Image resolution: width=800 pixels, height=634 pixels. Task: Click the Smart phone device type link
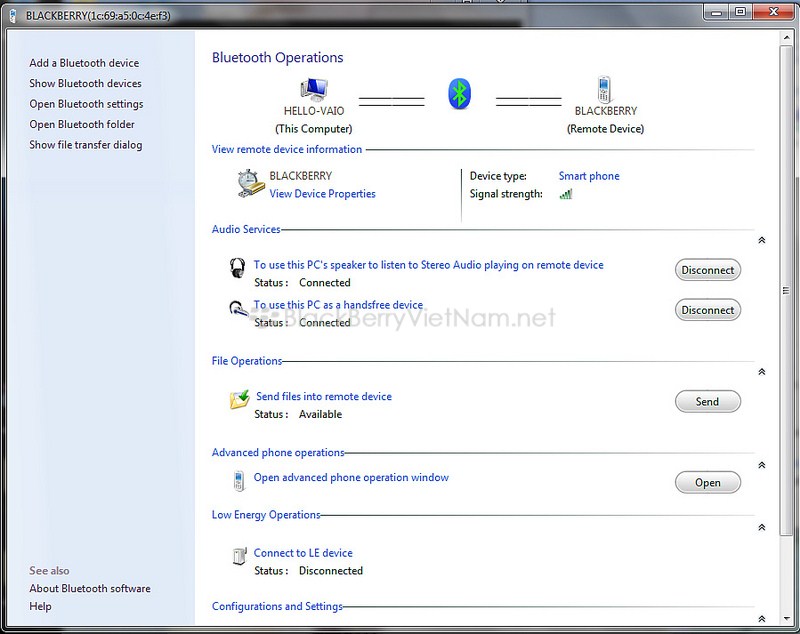[589, 176]
